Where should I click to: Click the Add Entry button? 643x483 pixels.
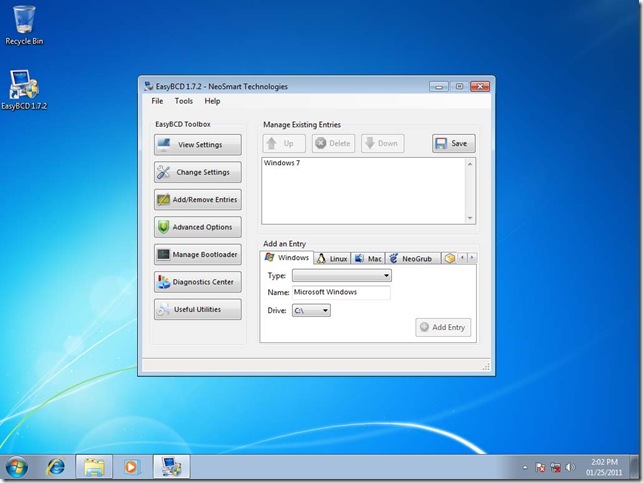[x=443, y=327]
